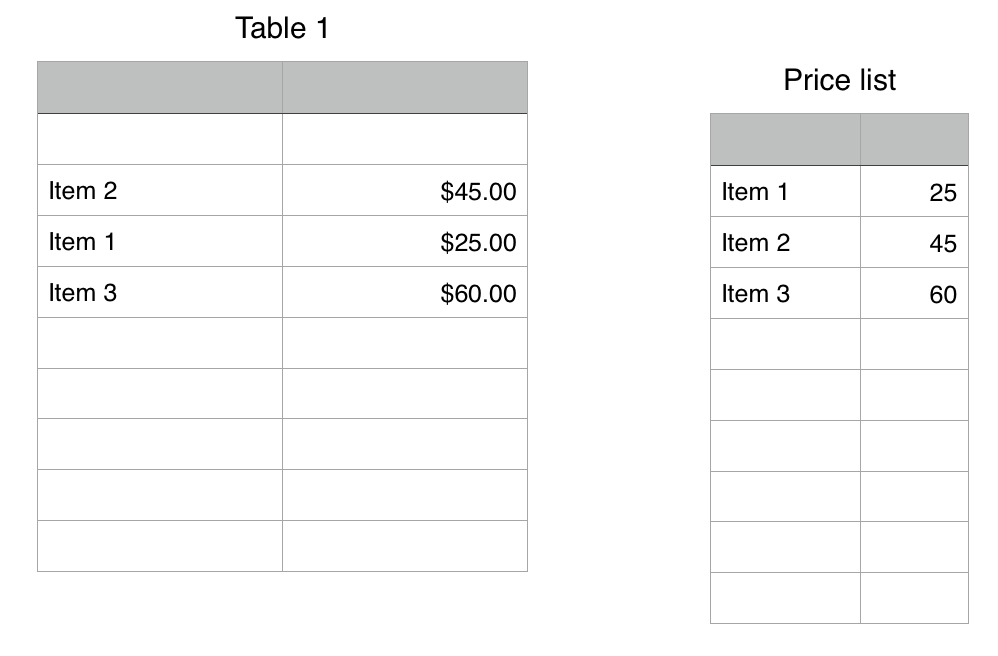The width and height of the screenshot is (998, 656).
Task: Select the $25.00 price cell
Action: [x=404, y=242]
